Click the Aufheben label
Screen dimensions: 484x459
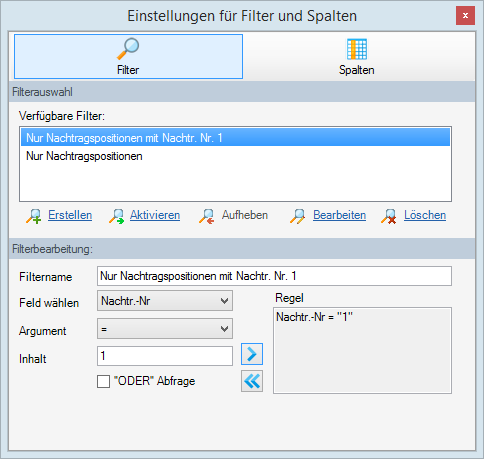pos(245,215)
